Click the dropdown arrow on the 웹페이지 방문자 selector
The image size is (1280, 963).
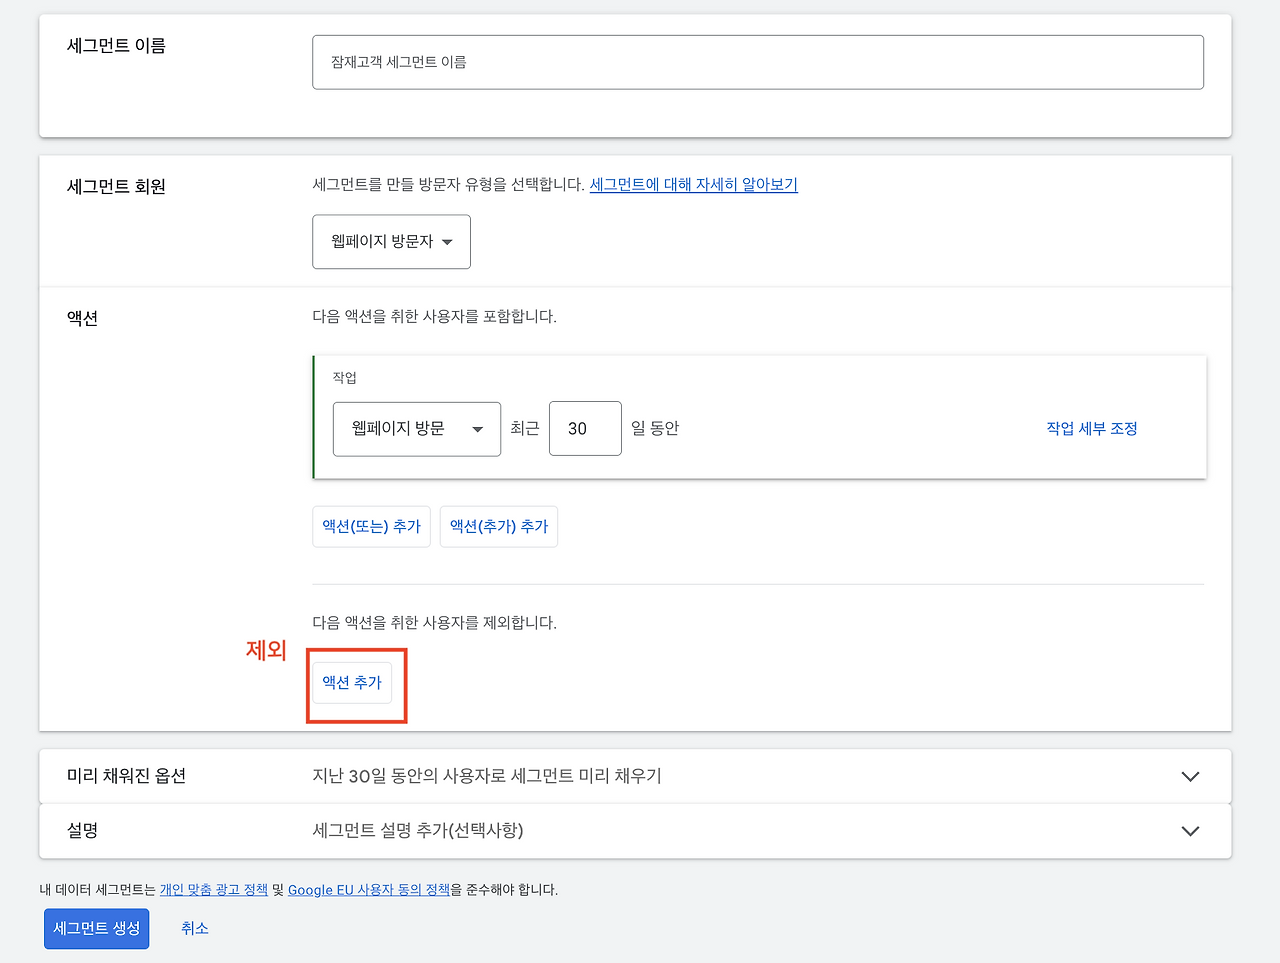tap(449, 241)
